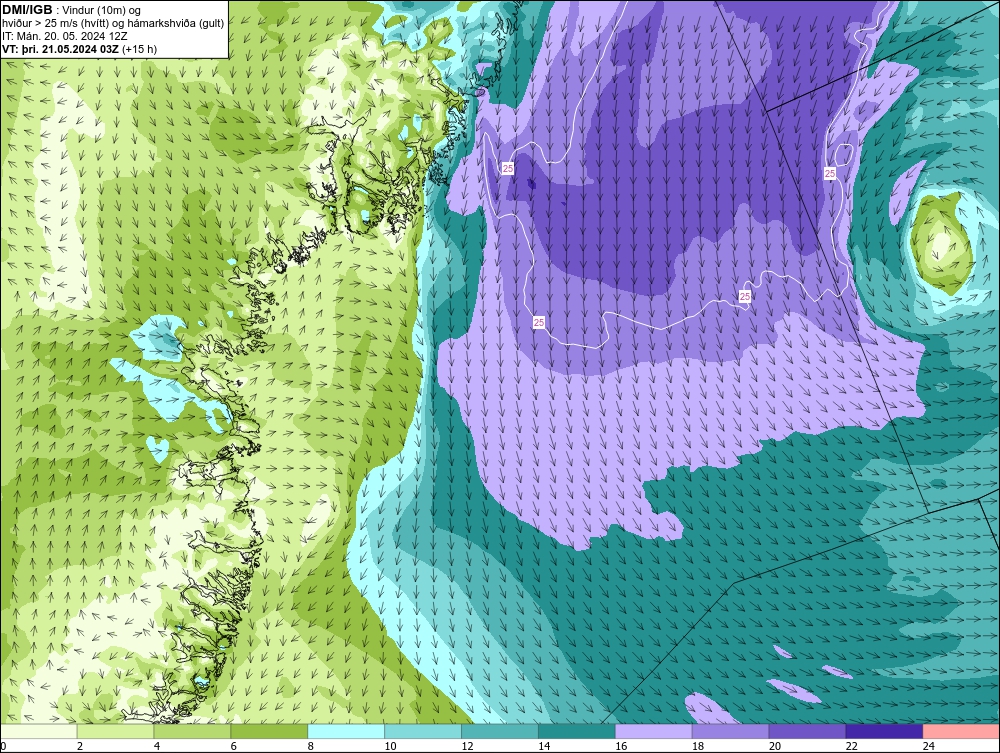Click the '24' tick label on color scale
1000x753 pixels.
(x=929, y=746)
